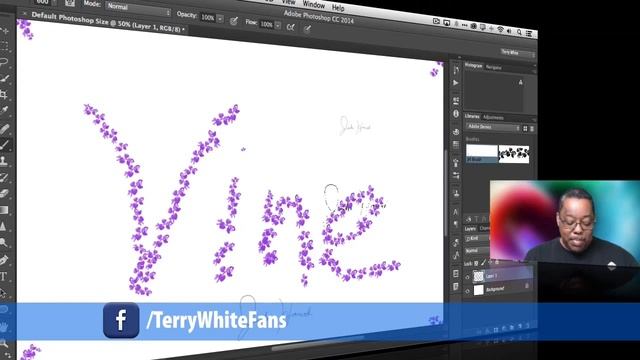Open the Clone Source icon in dock
Screen dimensions: 640x360
click(x=456, y=193)
